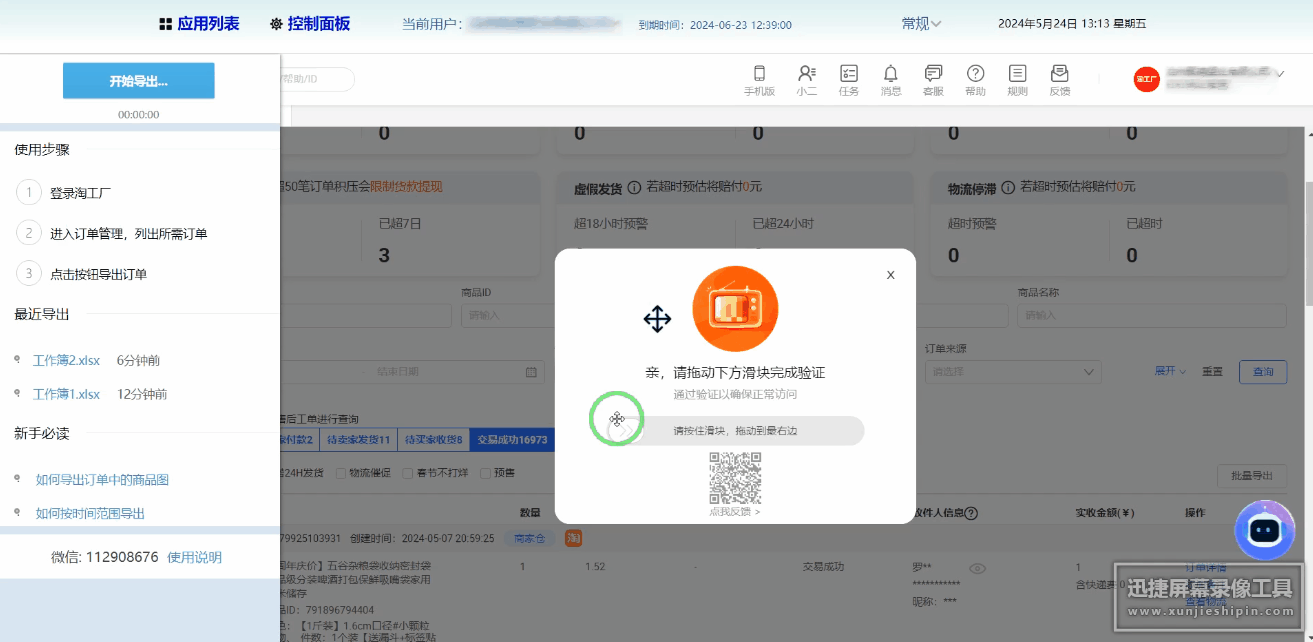Screen dimensions: 1313x642
Task: Select the 待买家收货8 tab
Action: 433,439
